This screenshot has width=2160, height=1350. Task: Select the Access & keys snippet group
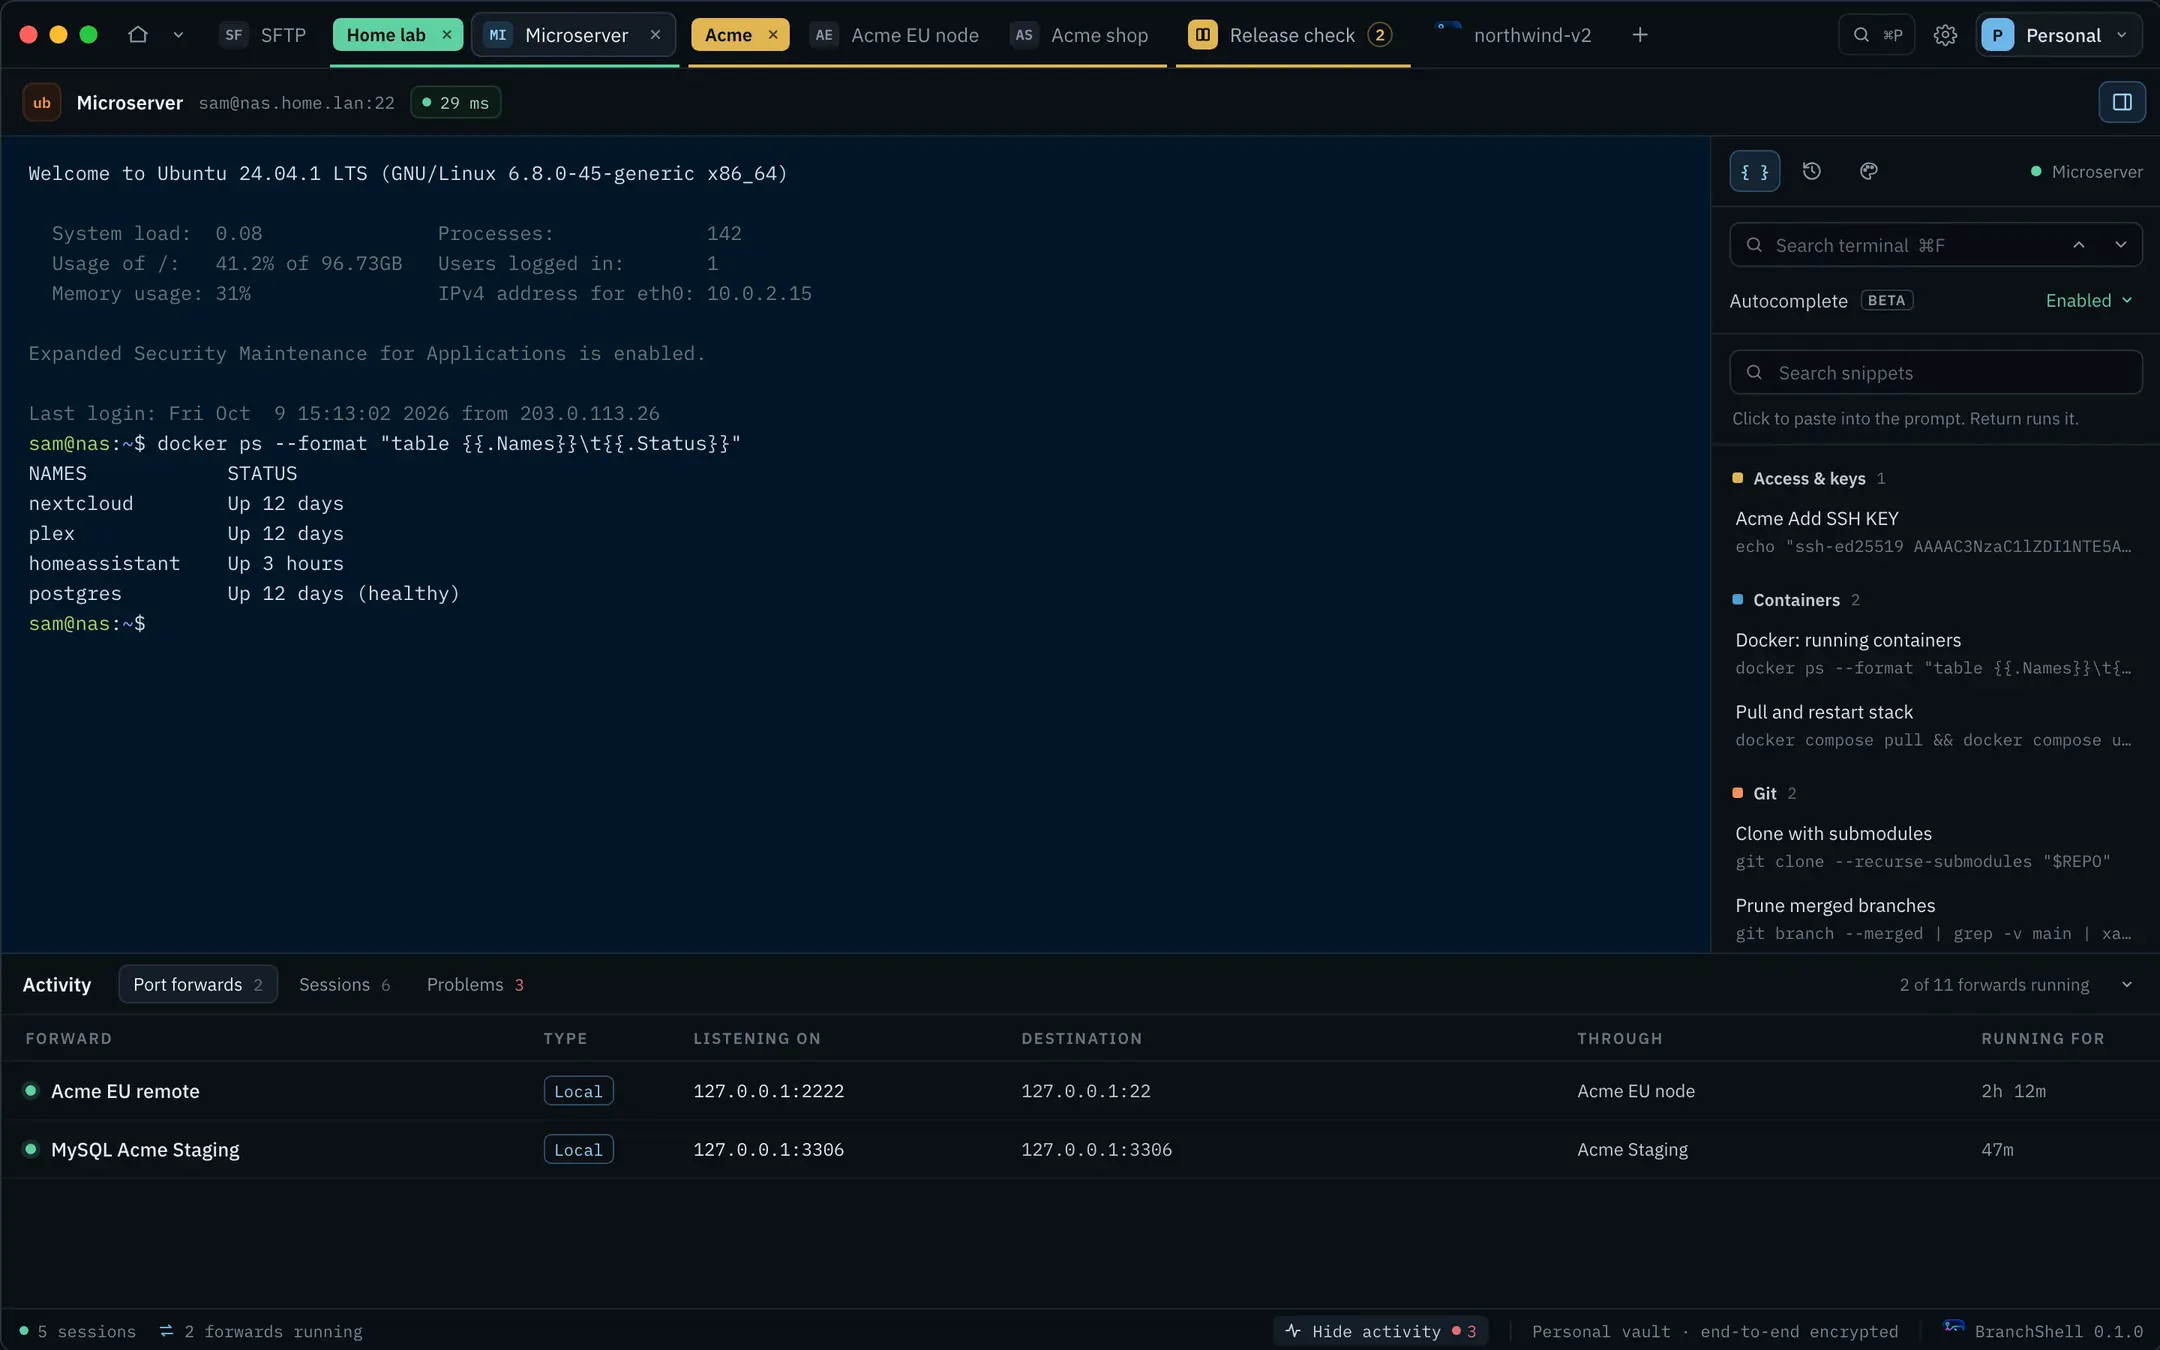point(1808,479)
